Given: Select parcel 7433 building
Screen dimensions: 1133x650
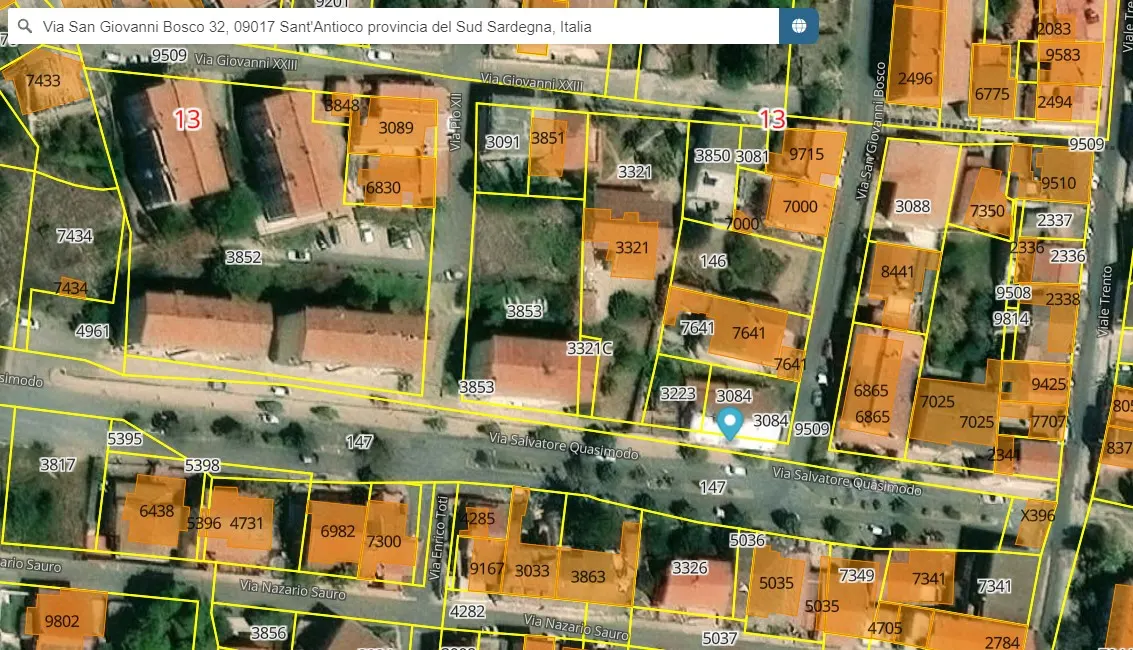Looking at the screenshot, I should click(46, 82).
